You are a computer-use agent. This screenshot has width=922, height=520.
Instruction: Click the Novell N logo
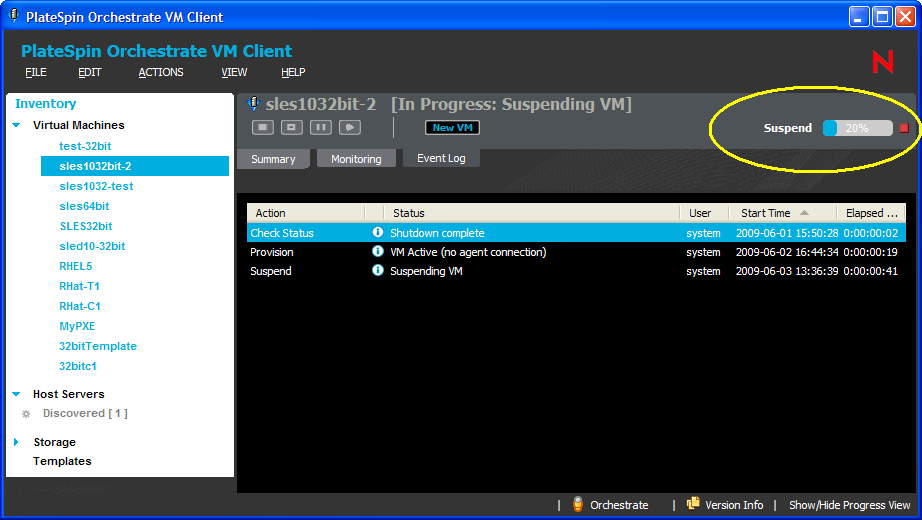(x=883, y=62)
